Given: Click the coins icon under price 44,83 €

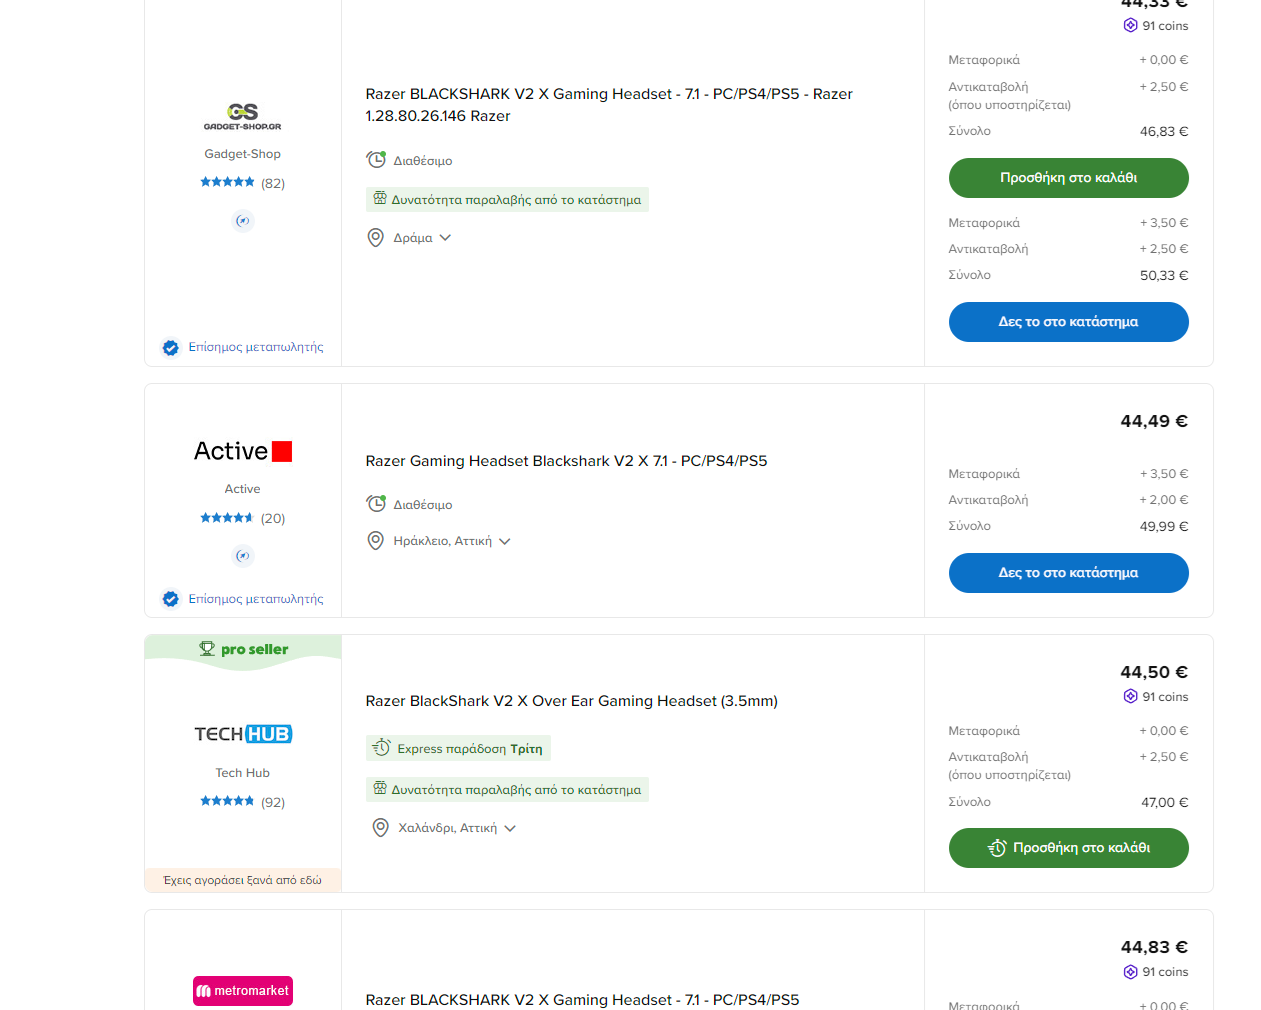Looking at the screenshot, I should 1130,972.
